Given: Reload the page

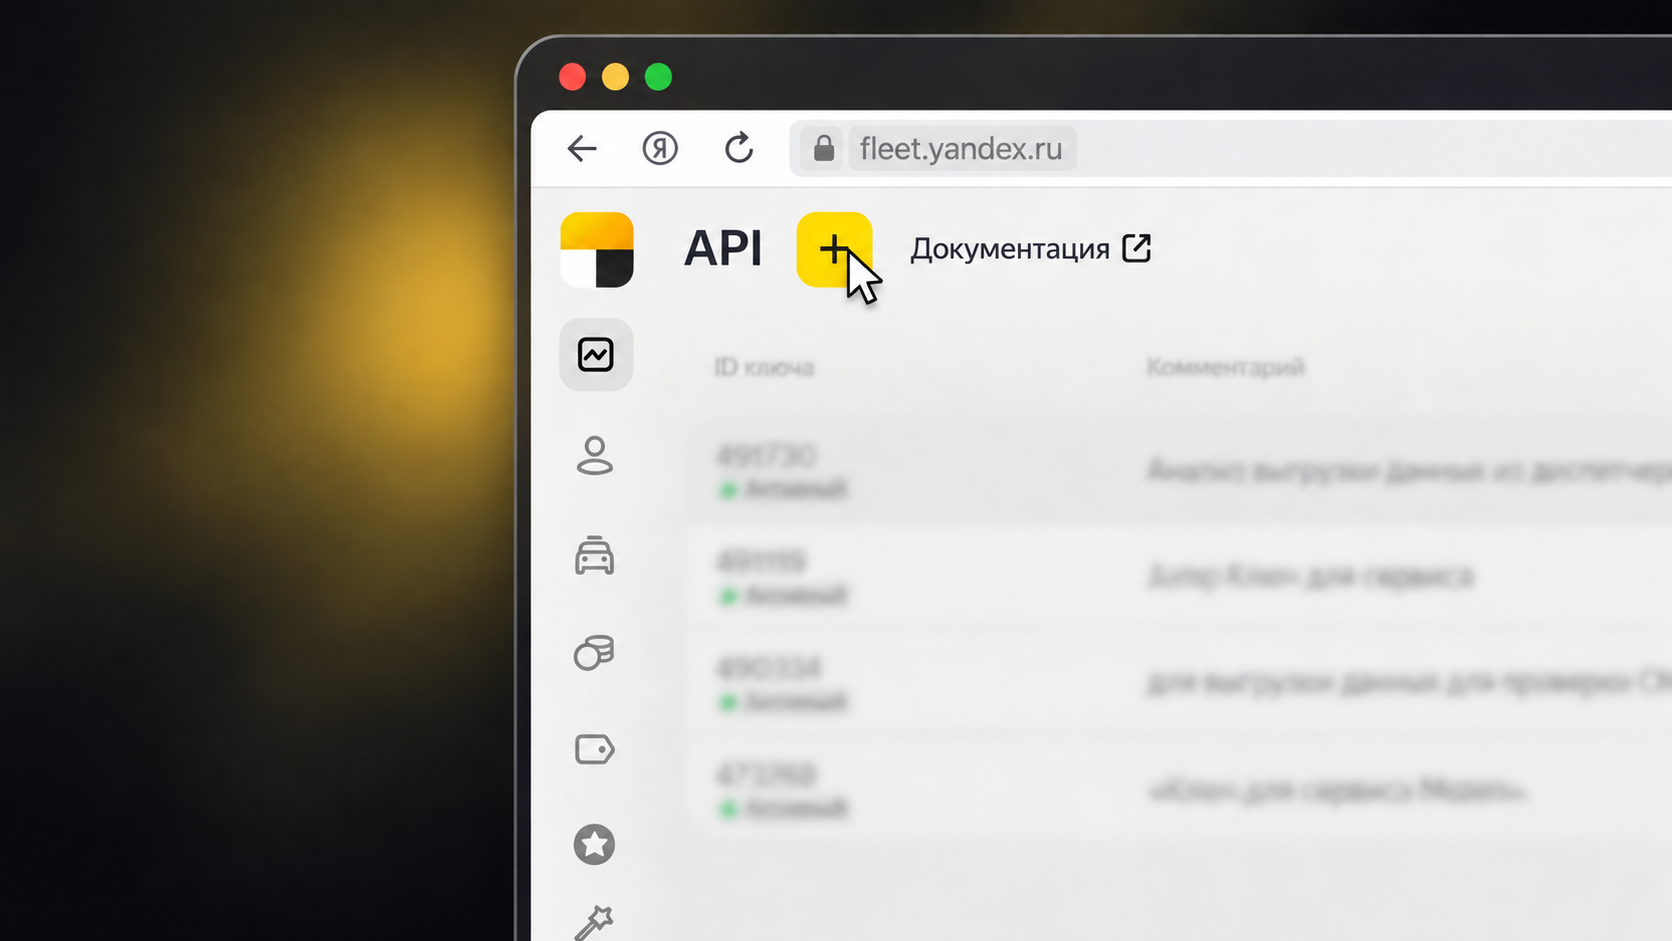Looking at the screenshot, I should point(739,148).
